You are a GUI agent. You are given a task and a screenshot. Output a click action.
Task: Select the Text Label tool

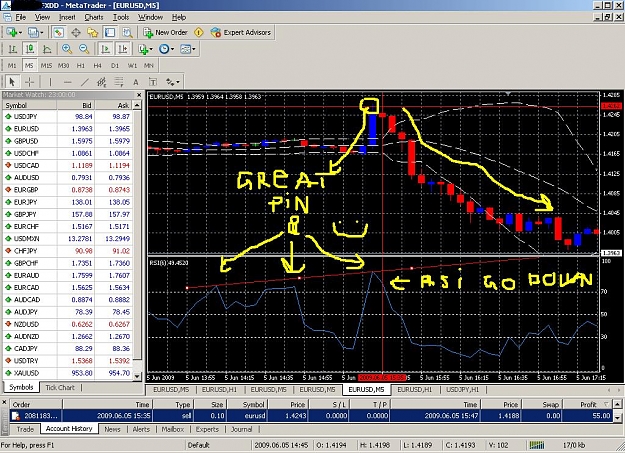(x=153, y=82)
